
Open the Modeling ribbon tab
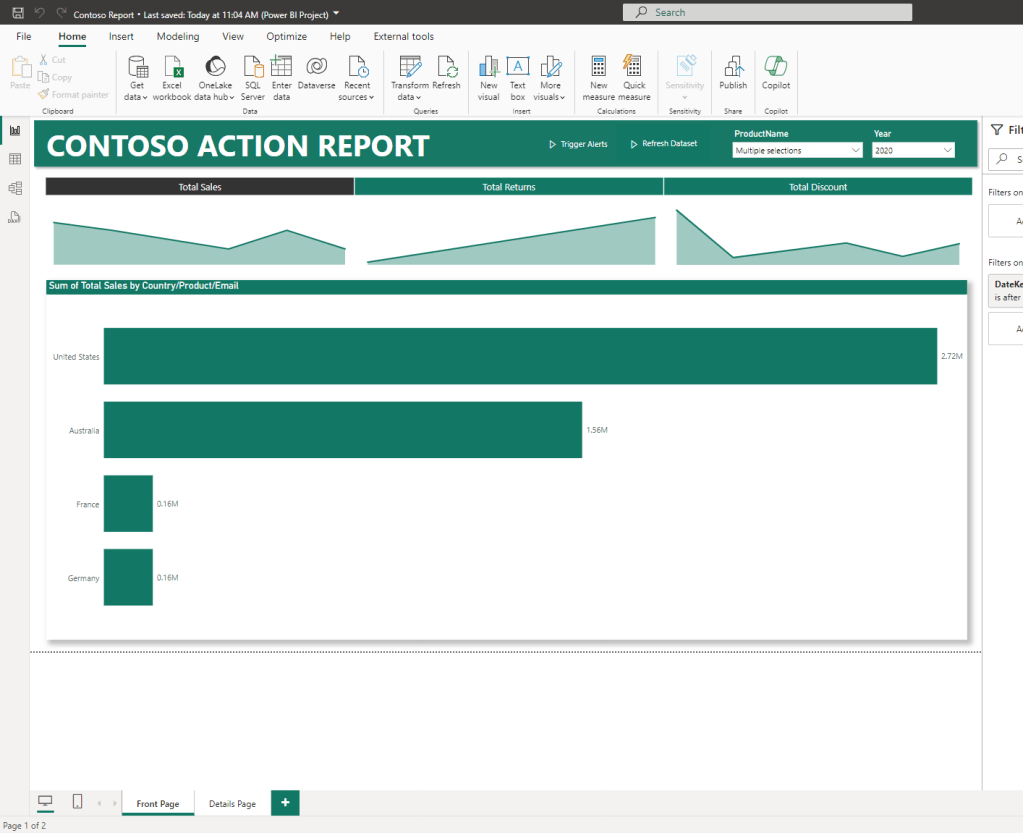(178, 37)
